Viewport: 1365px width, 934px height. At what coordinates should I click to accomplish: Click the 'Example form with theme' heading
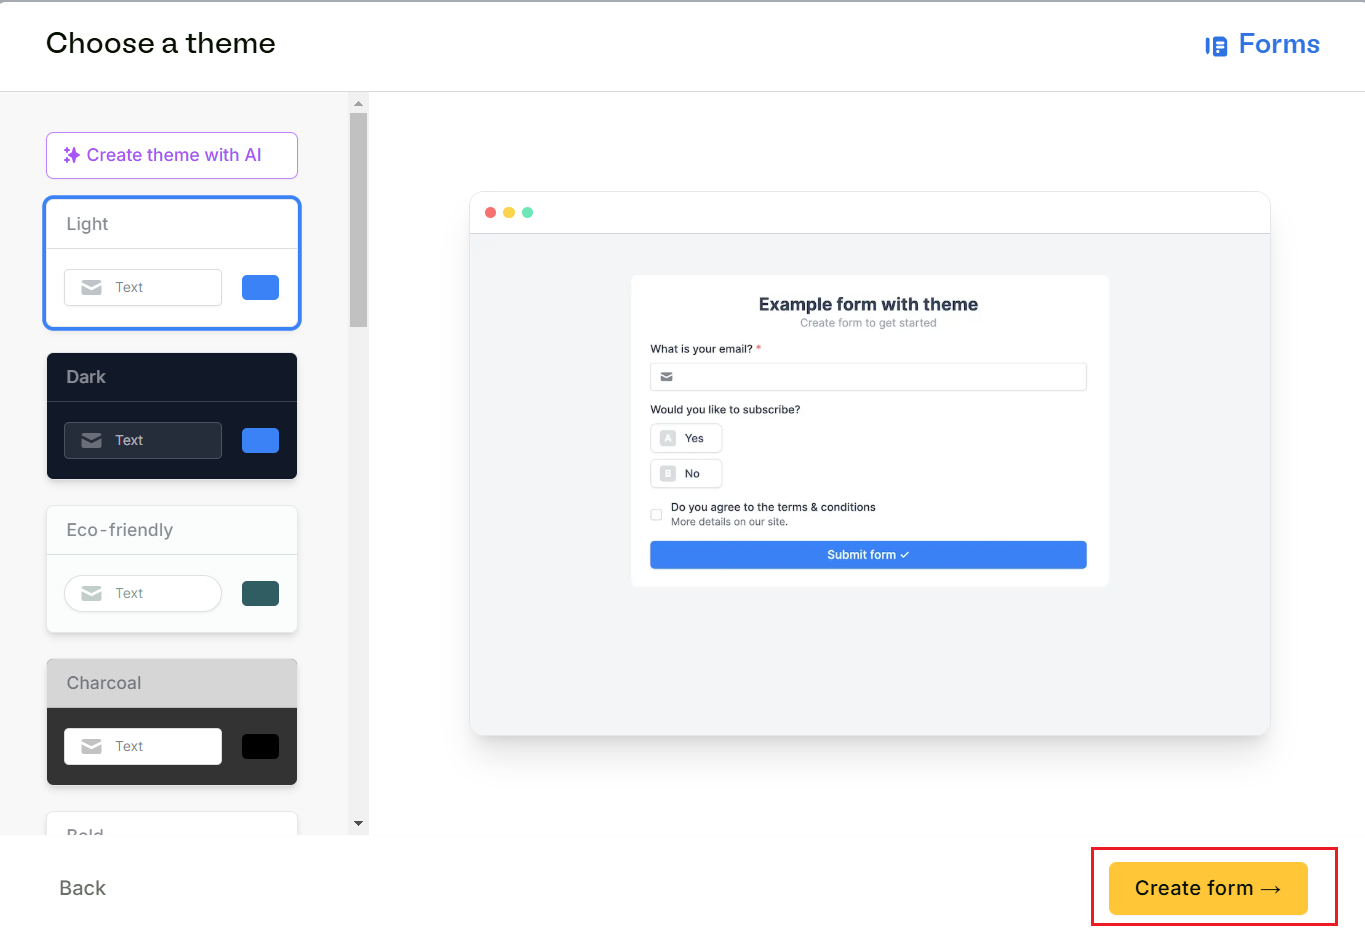[x=868, y=304]
